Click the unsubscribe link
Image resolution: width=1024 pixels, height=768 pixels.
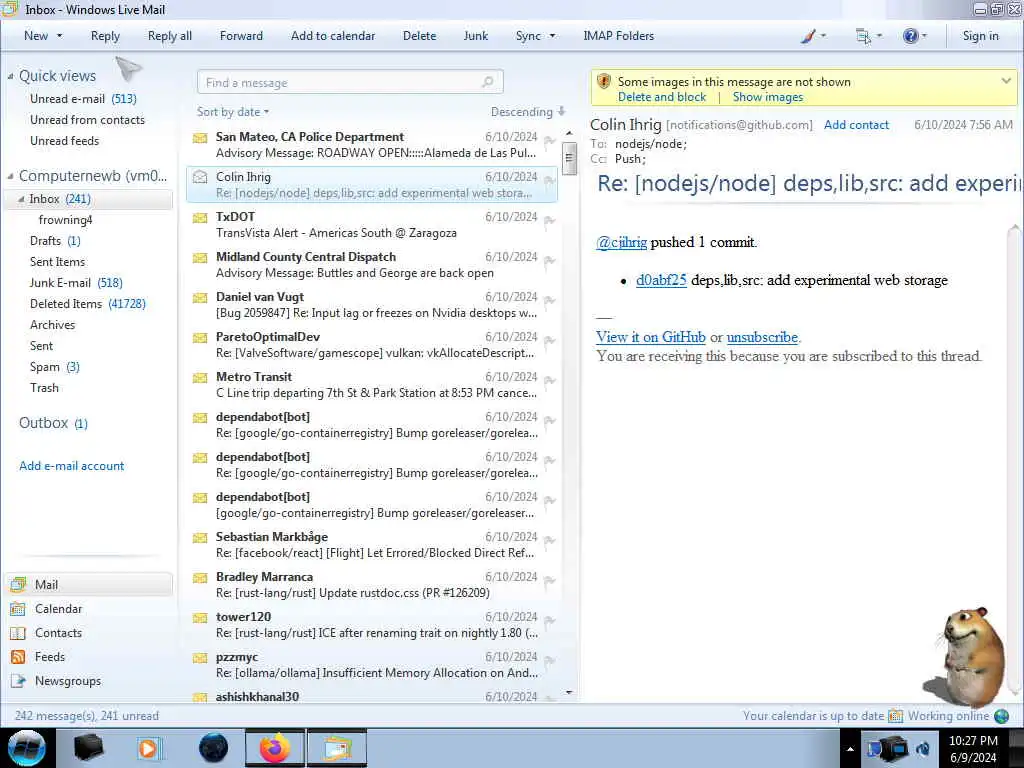pyautogui.click(x=762, y=337)
